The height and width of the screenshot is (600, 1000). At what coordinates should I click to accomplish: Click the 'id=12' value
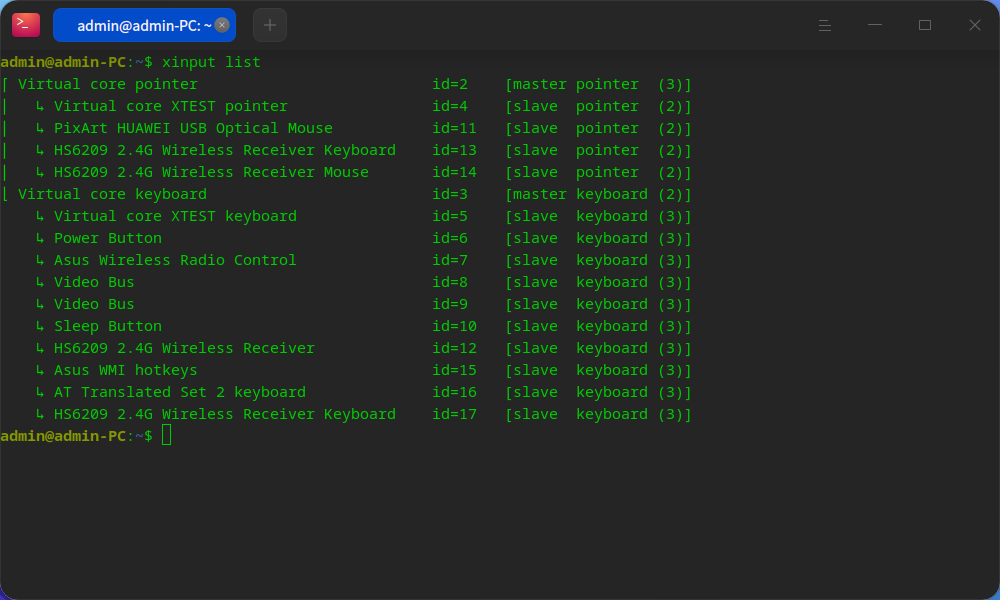click(455, 348)
